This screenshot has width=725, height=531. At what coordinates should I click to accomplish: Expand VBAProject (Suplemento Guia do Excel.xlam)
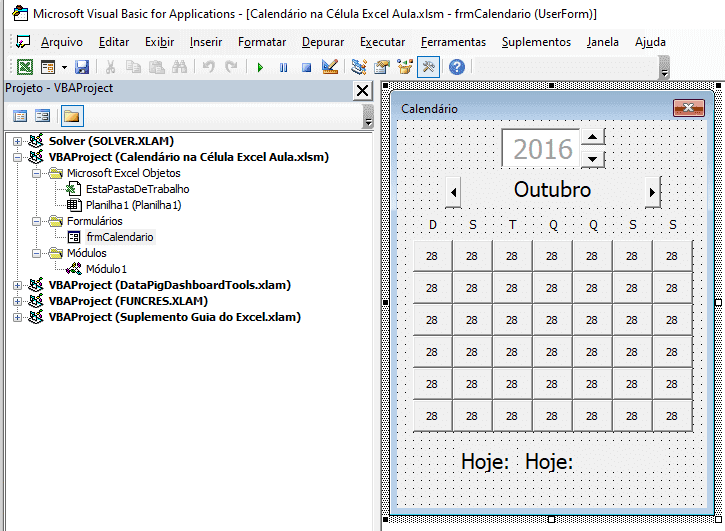click(x=18, y=317)
